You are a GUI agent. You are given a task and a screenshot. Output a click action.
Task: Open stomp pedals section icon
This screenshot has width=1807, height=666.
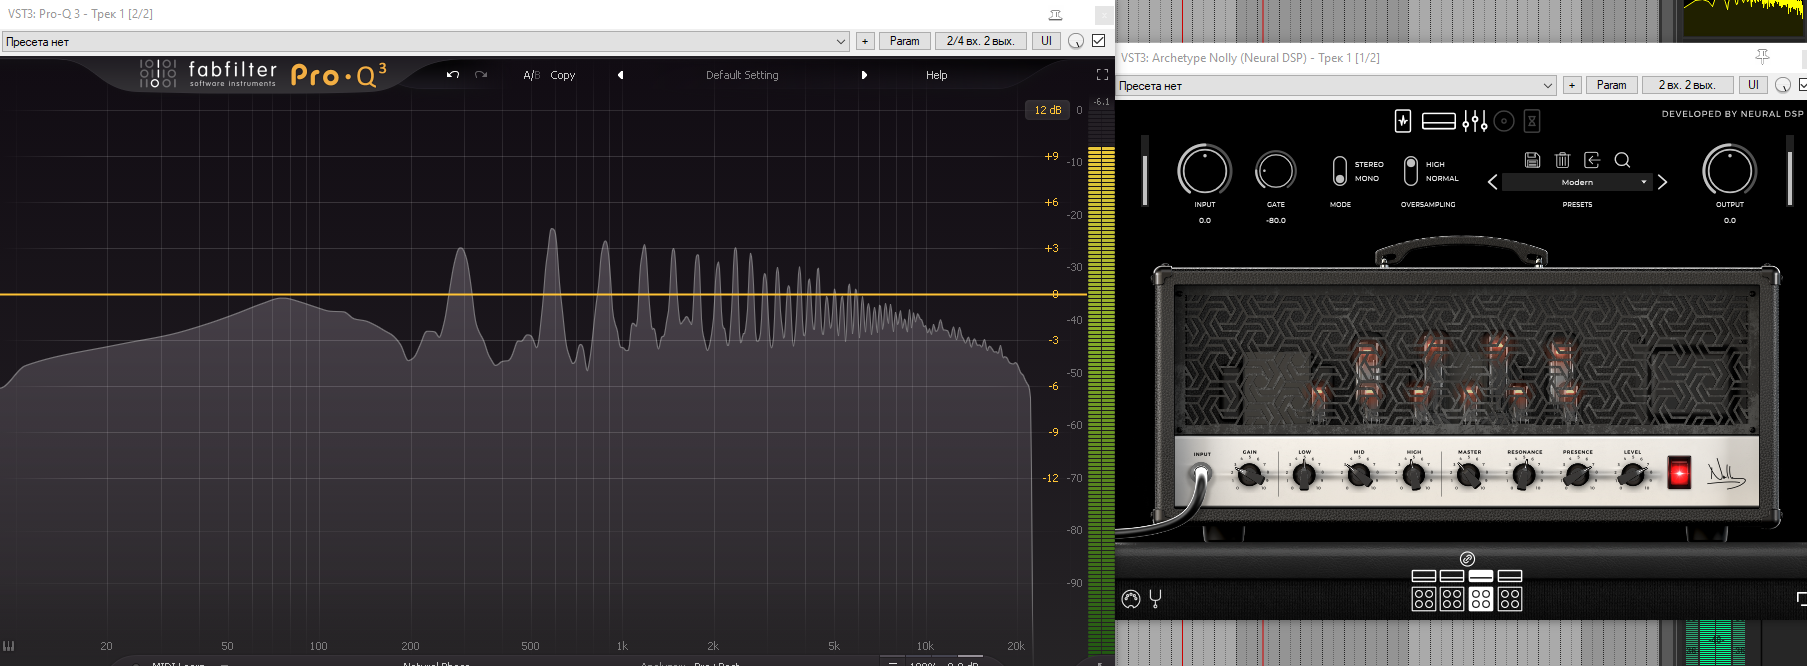point(1403,121)
